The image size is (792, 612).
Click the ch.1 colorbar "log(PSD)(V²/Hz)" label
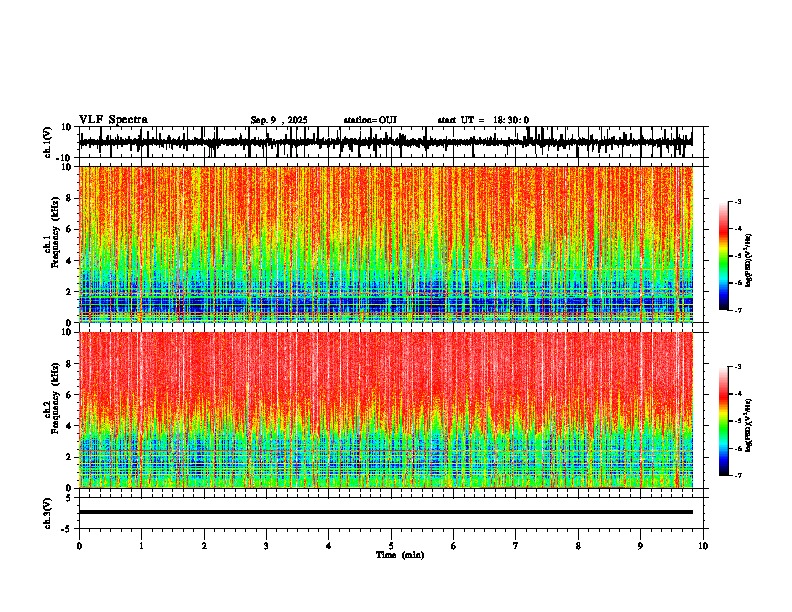pos(749,261)
